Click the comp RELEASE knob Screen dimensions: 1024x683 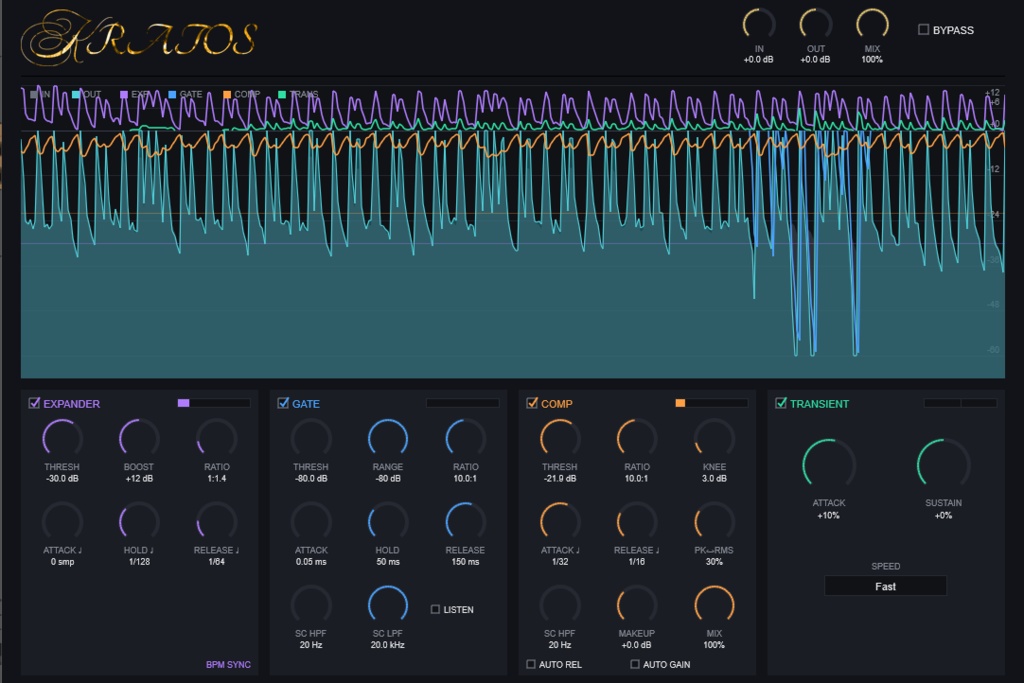(637, 522)
